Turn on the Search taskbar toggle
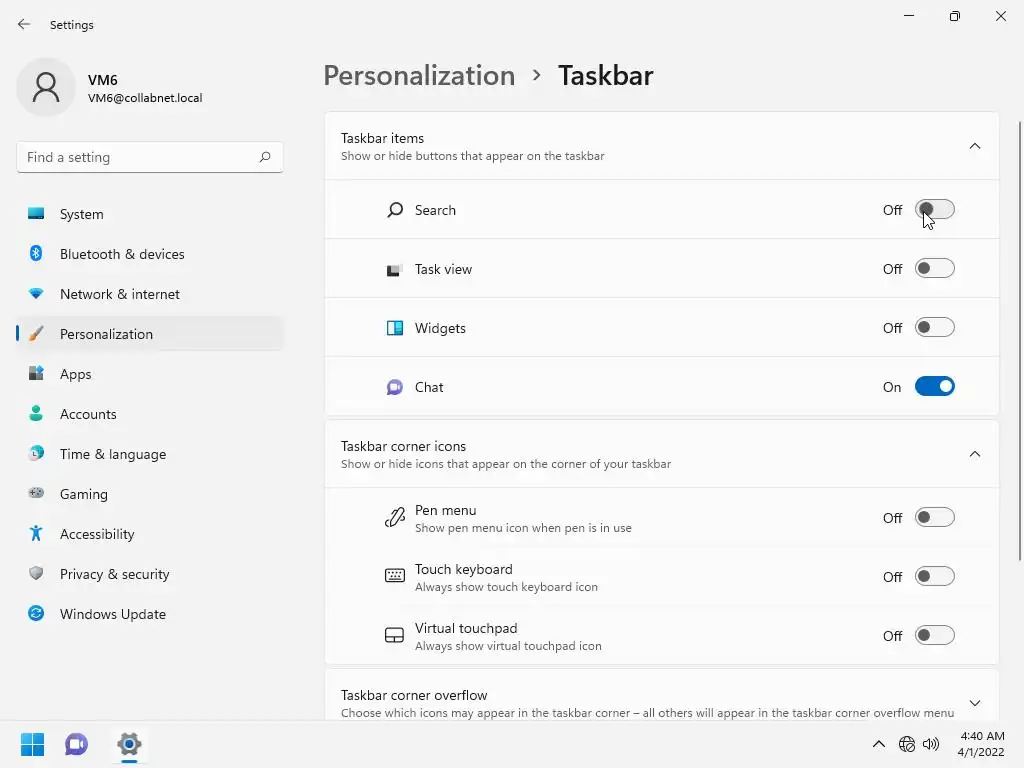The height and width of the screenshot is (768, 1024). [x=935, y=210]
